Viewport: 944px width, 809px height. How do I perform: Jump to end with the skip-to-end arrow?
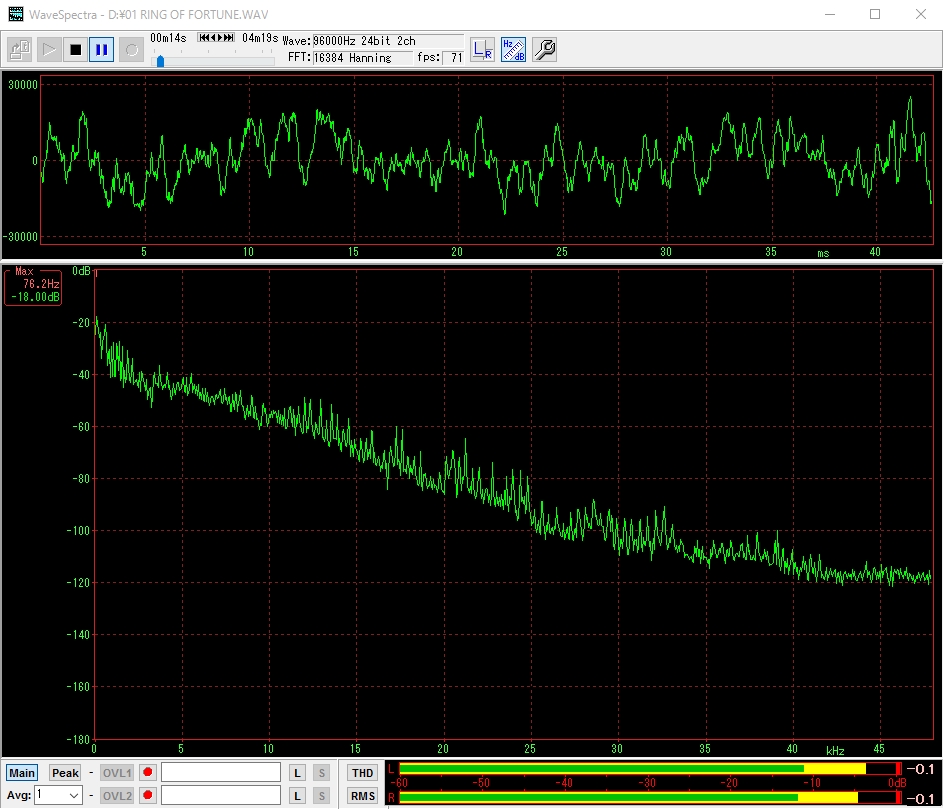pyautogui.click(x=229, y=37)
